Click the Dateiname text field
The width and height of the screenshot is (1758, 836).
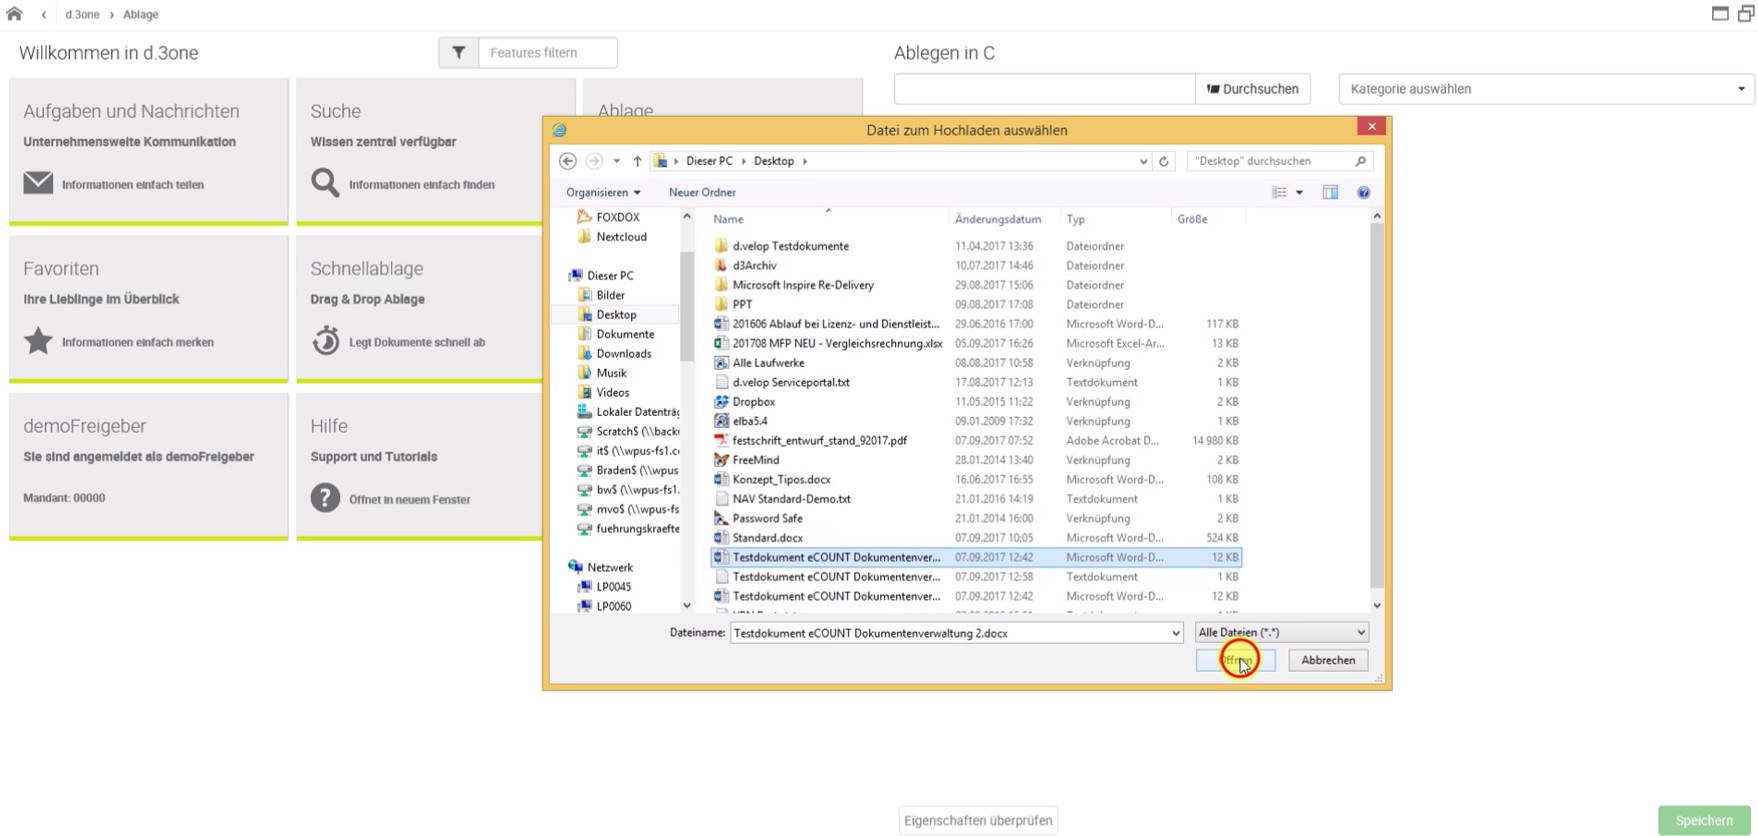pos(949,633)
